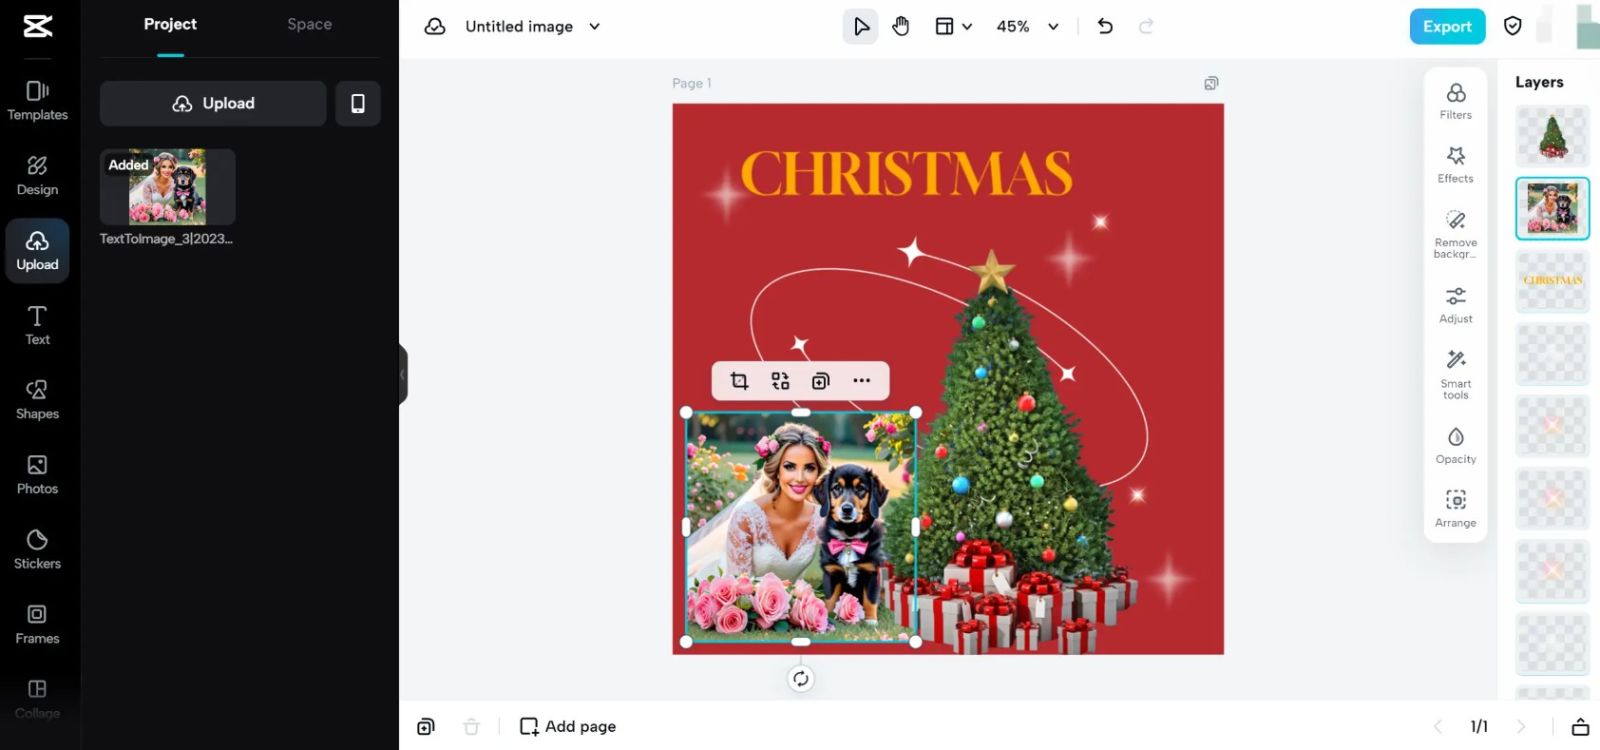
Task: Expand the 45% zoom dropdown
Action: click(x=1053, y=27)
